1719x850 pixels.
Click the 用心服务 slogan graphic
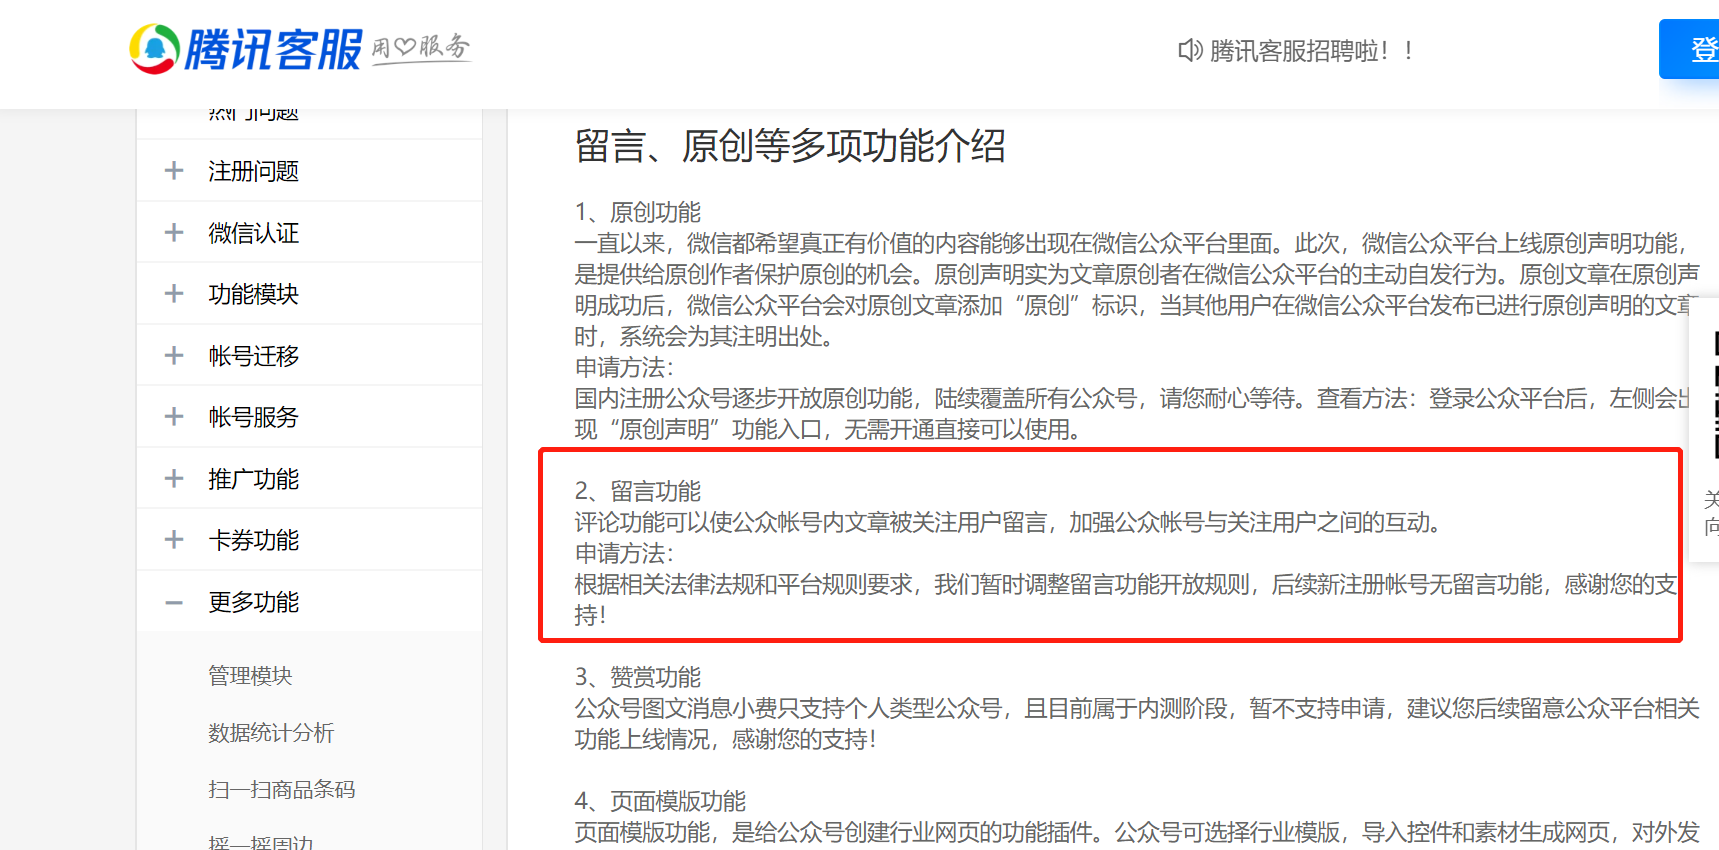tap(421, 48)
